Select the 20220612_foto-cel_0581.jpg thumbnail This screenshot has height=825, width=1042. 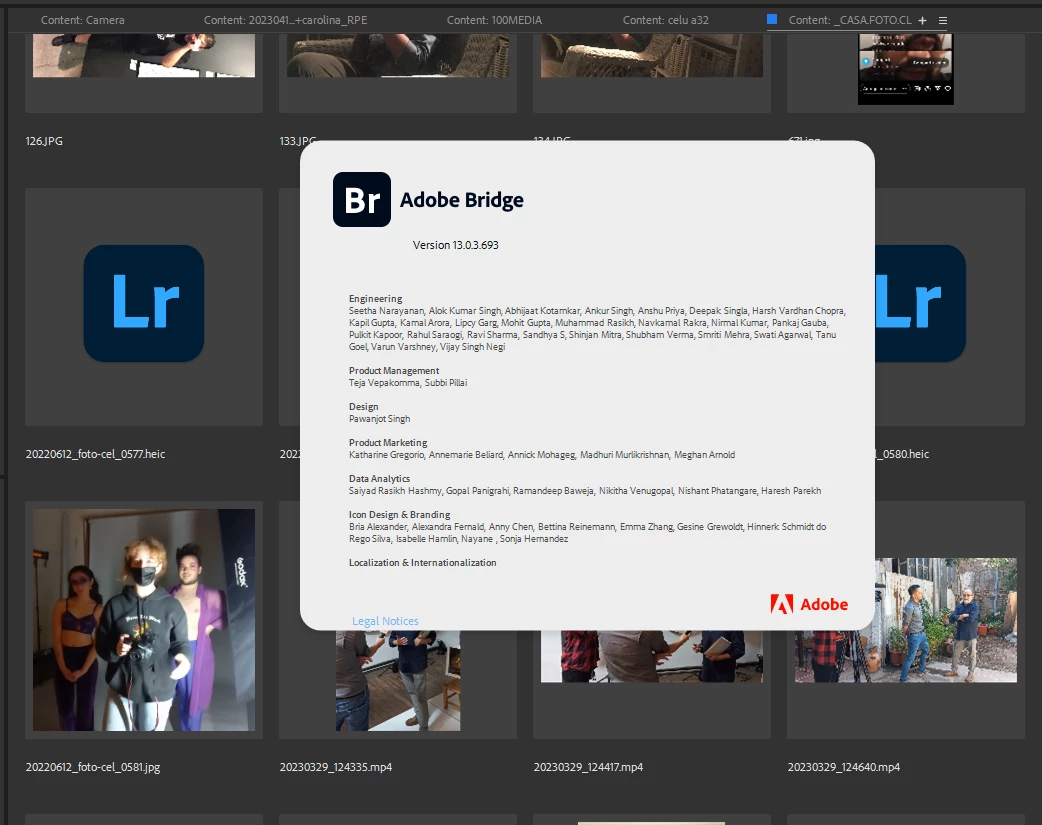click(144, 620)
